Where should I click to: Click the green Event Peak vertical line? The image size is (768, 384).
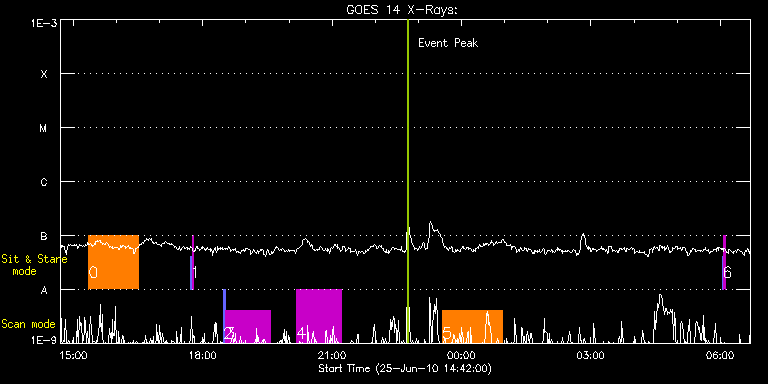(408, 181)
